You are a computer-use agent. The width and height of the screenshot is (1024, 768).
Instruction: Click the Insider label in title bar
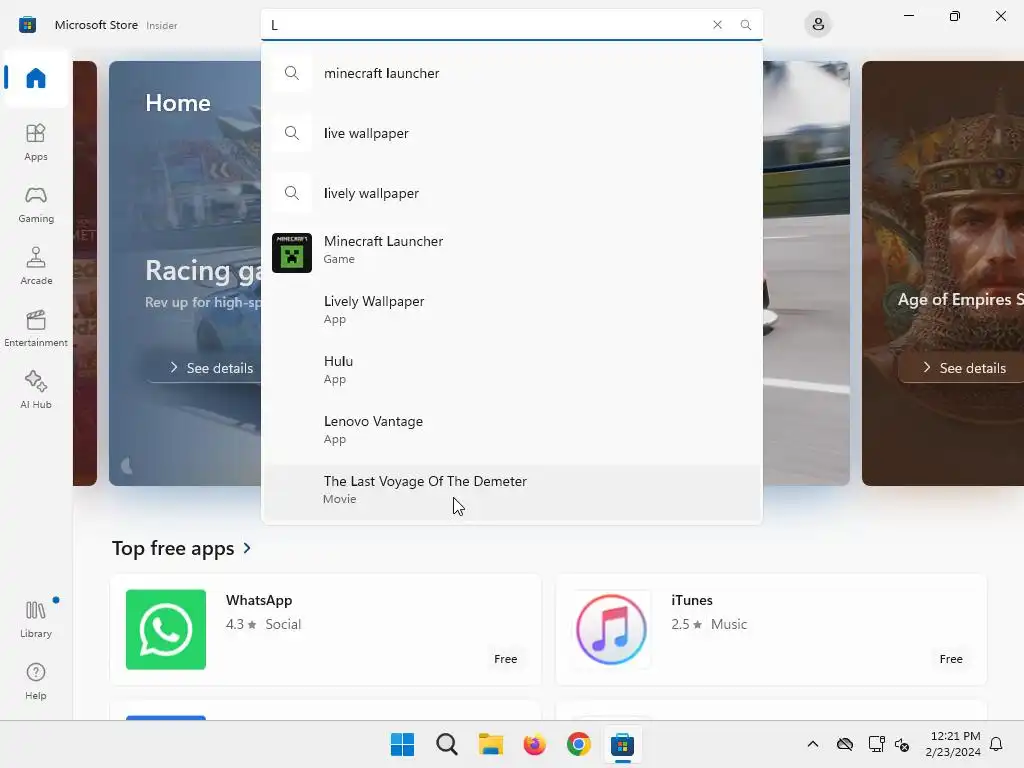coord(161,25)
